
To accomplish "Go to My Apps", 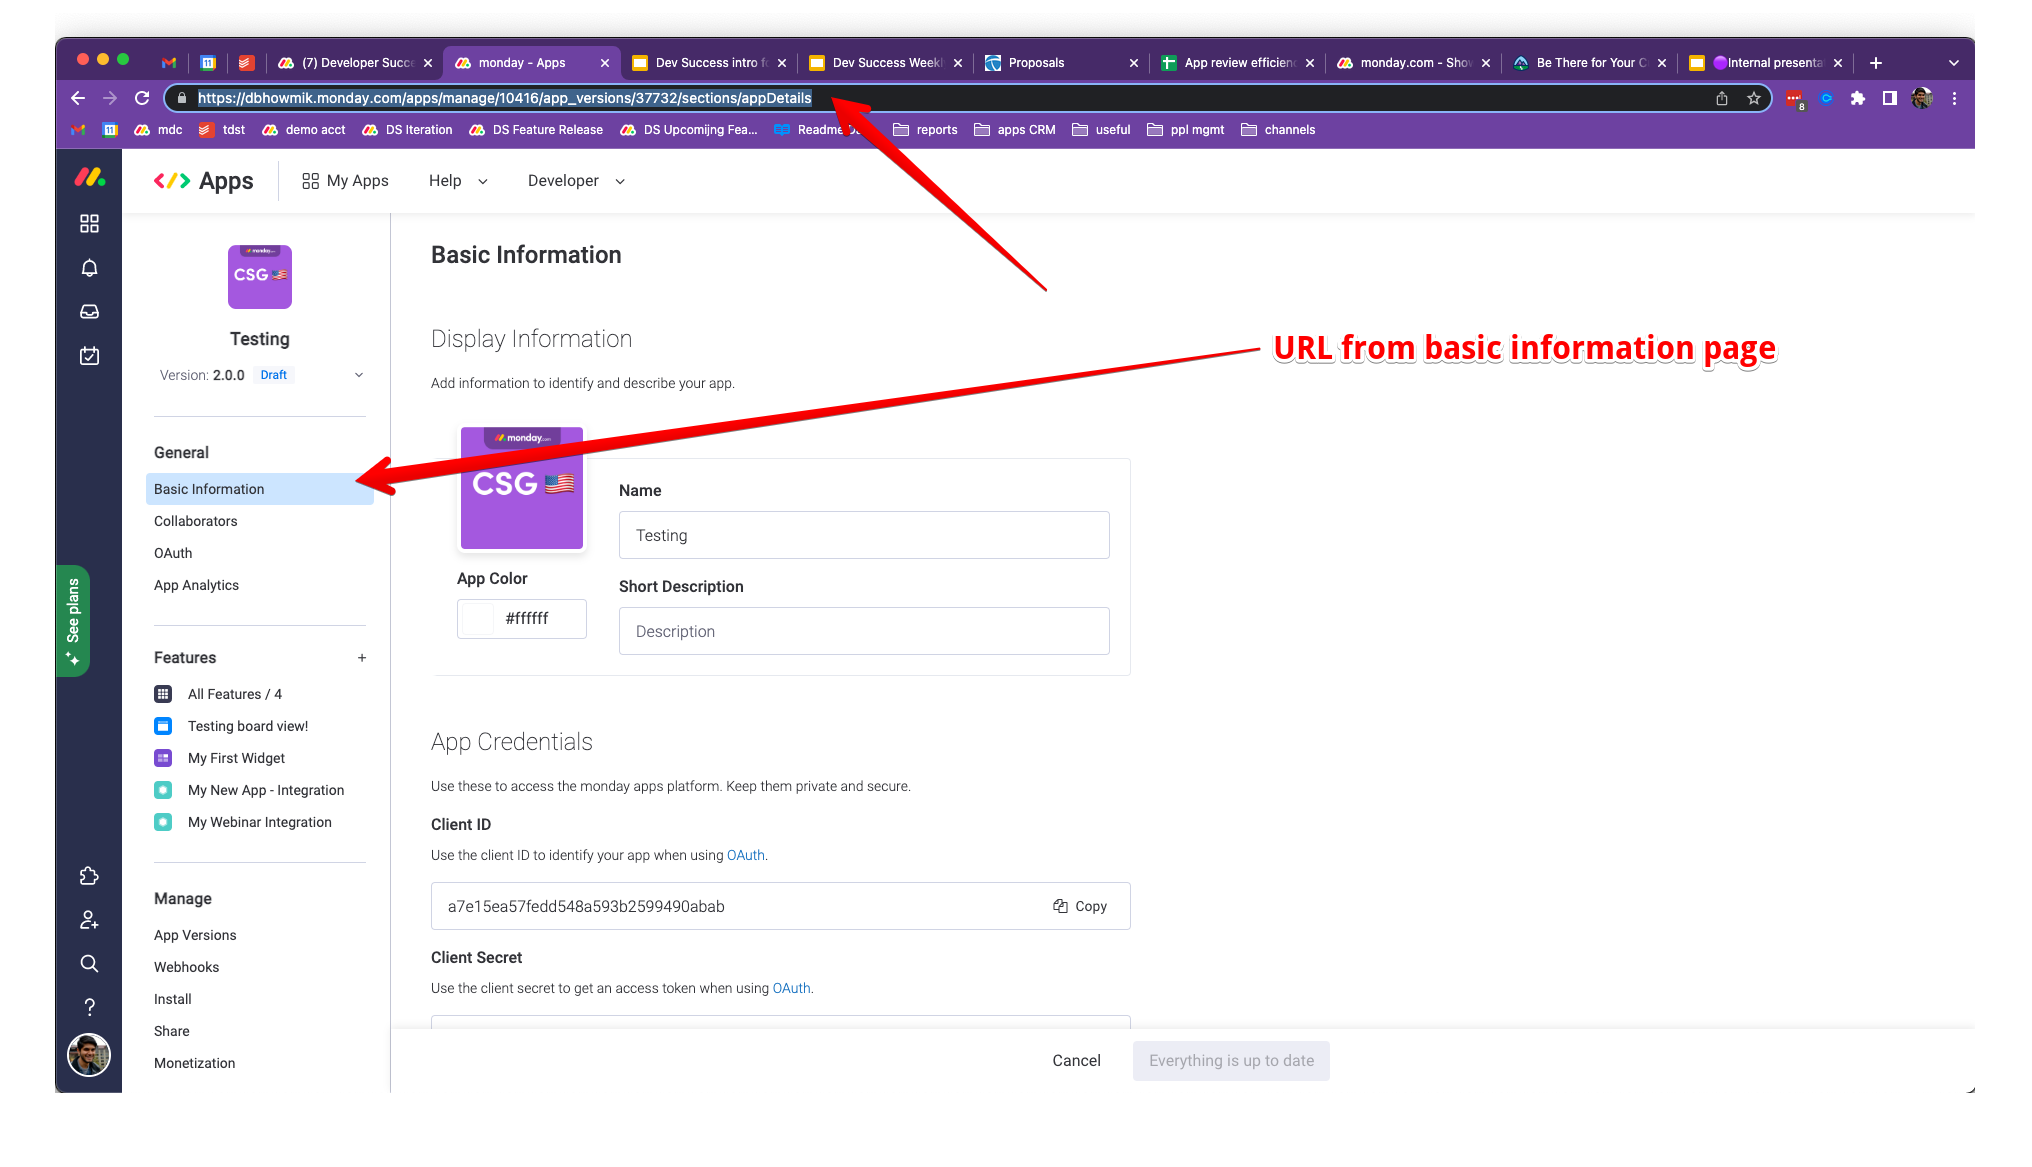I will coord(345,181).
